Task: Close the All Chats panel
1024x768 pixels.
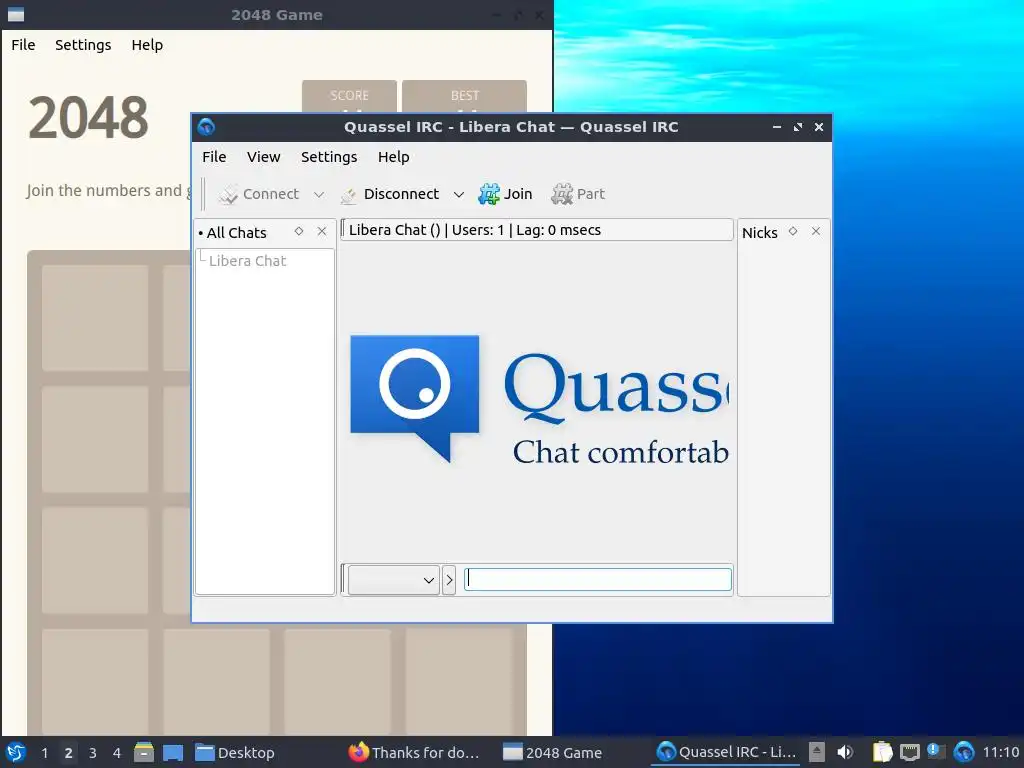Action: tap(322, 231)
